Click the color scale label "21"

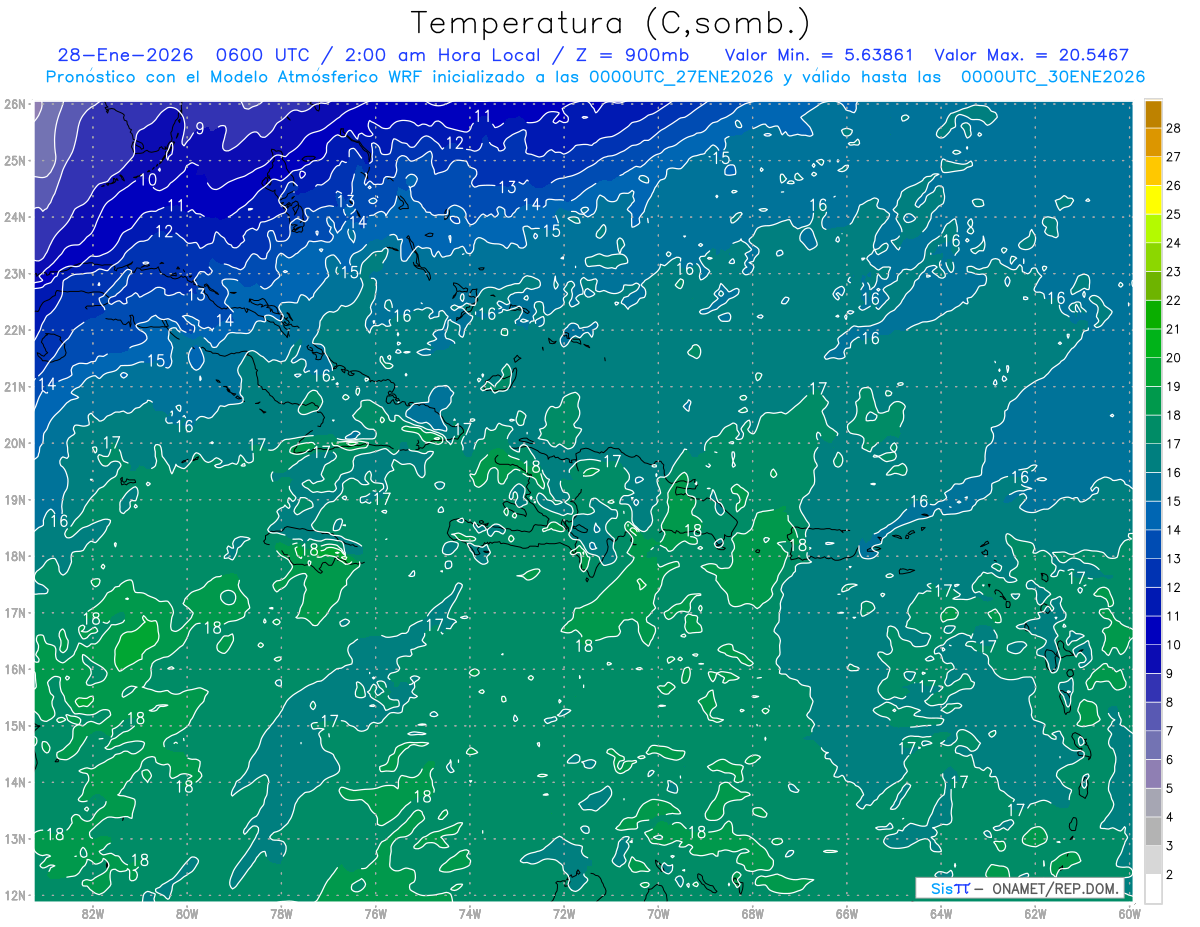[x=1173, y=329]
